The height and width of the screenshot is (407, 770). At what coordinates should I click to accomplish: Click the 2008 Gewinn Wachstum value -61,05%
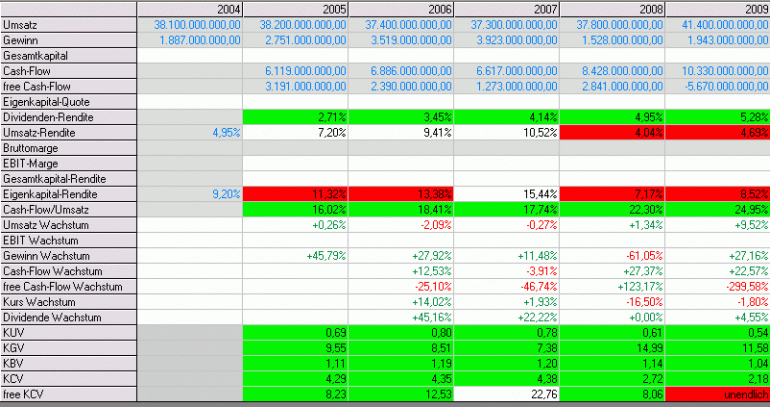(x=612, y=256)
